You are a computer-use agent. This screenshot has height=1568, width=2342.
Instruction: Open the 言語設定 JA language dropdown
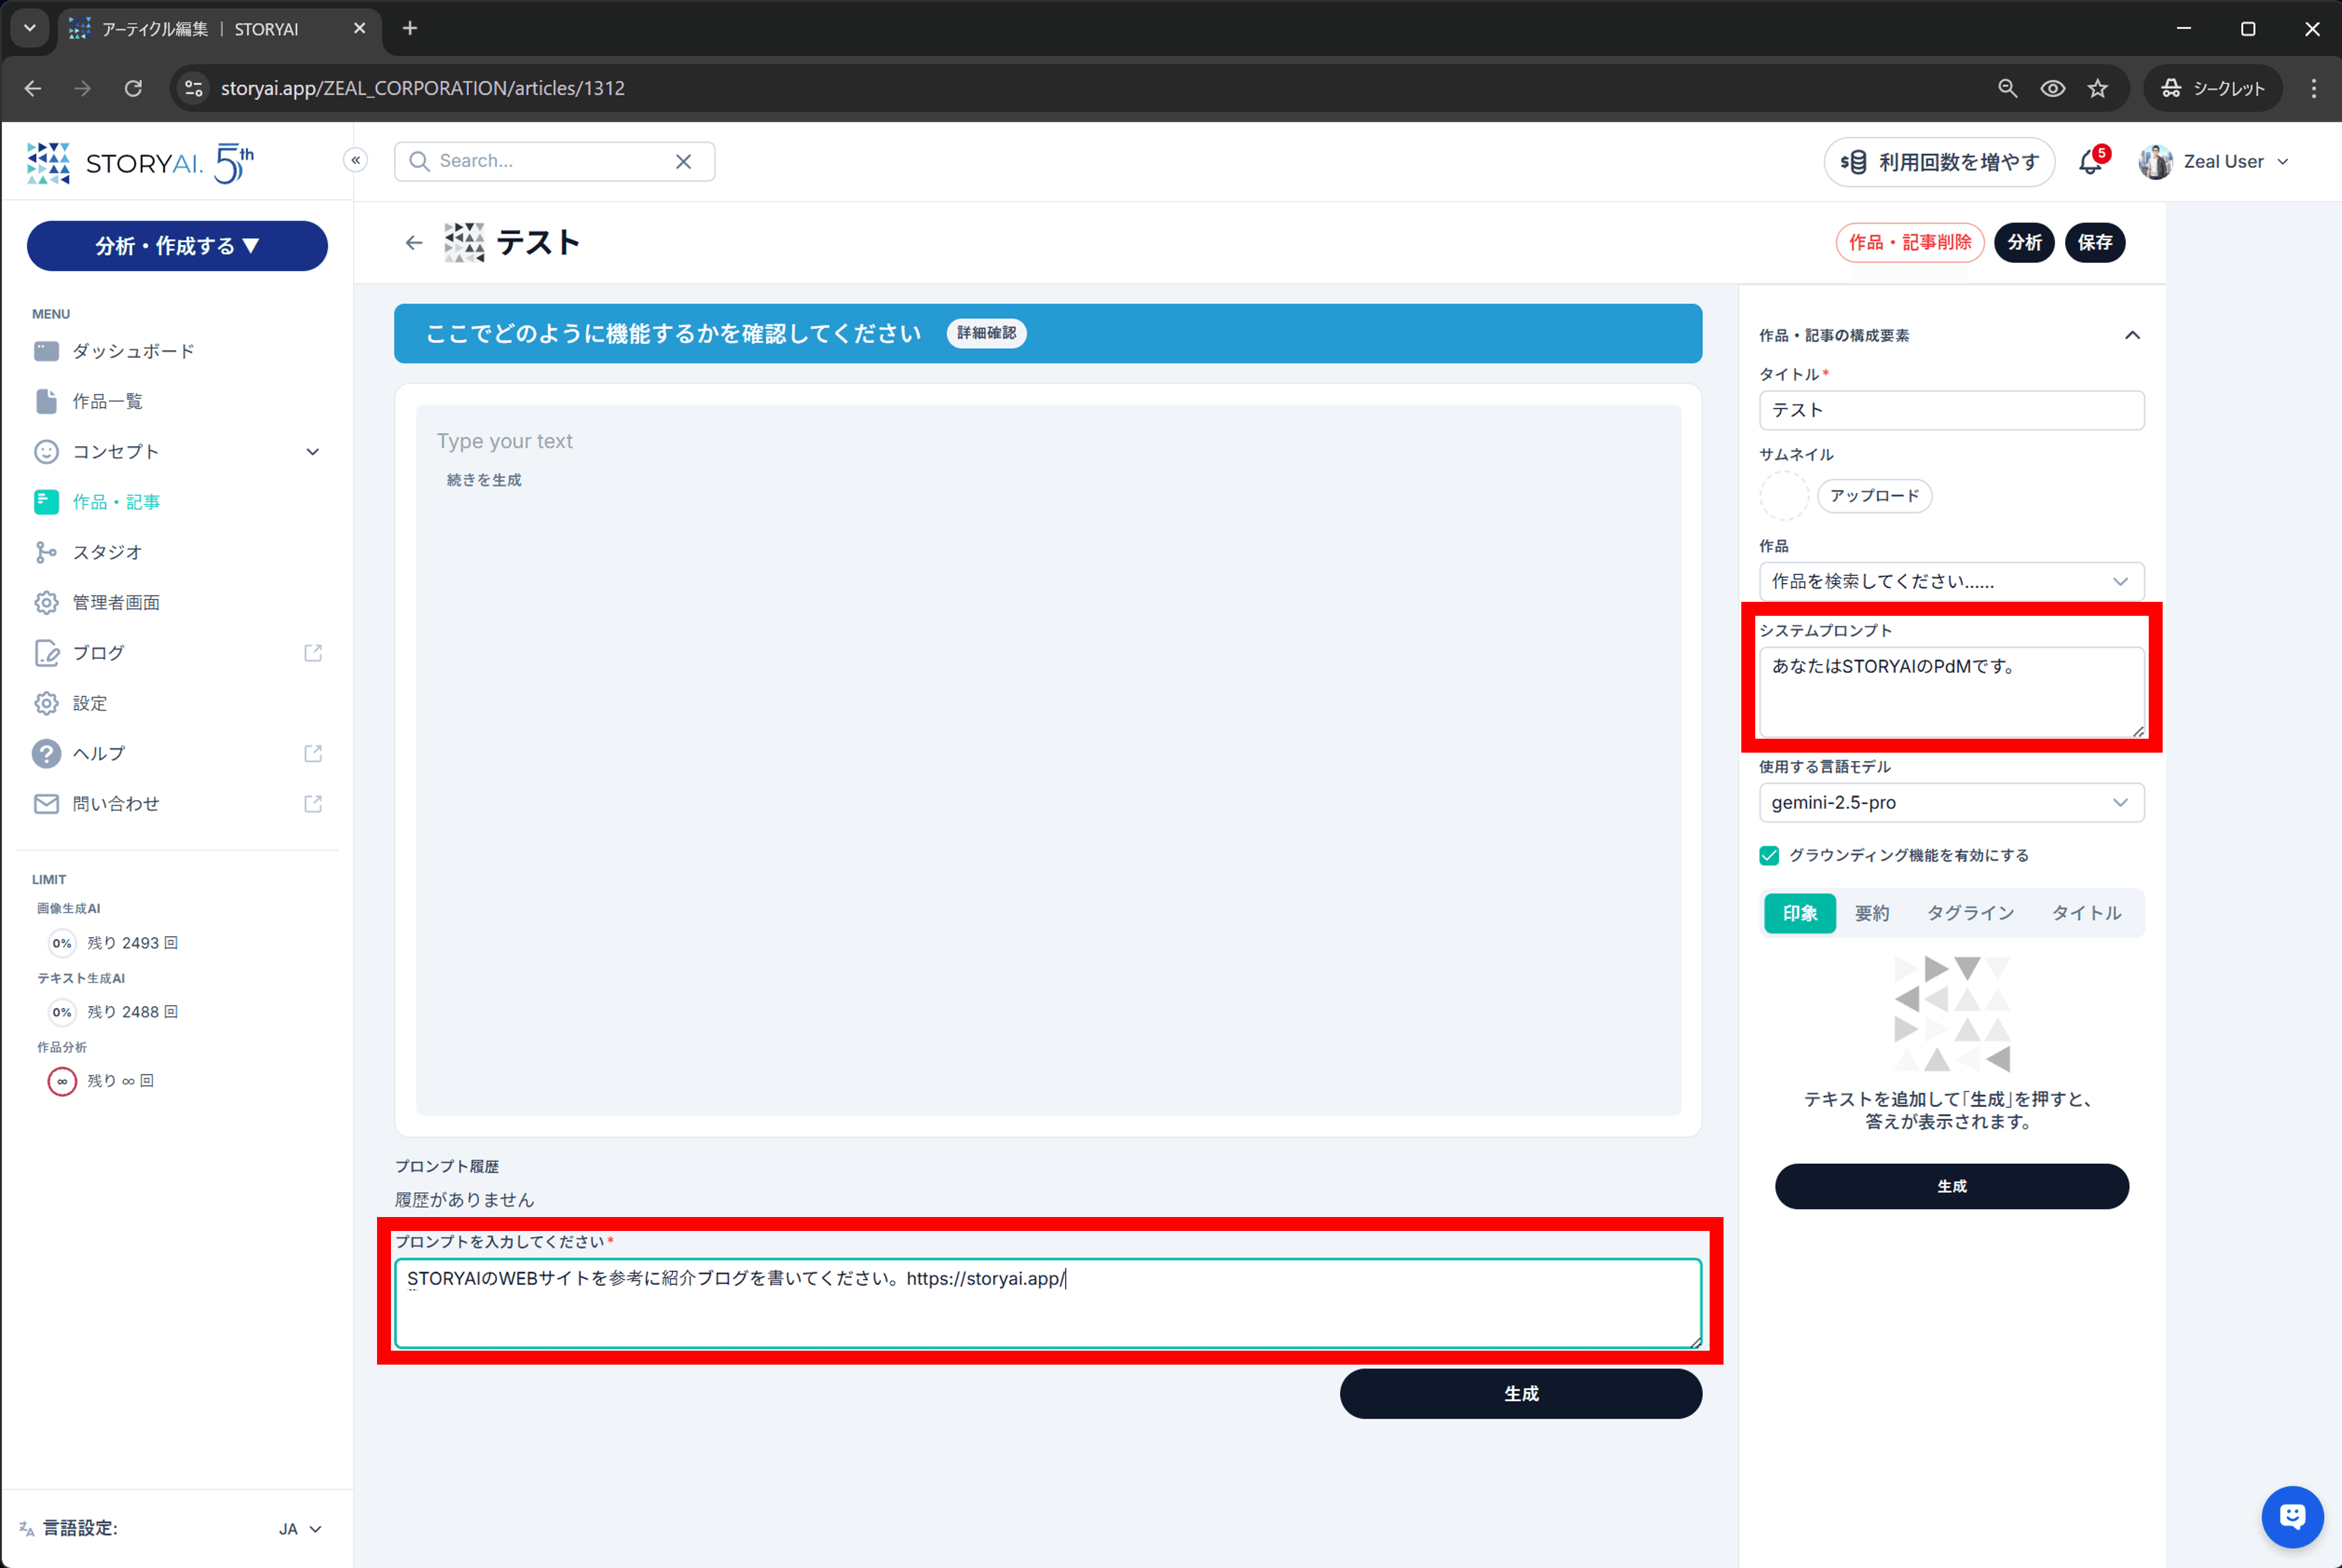(300, 1528)
